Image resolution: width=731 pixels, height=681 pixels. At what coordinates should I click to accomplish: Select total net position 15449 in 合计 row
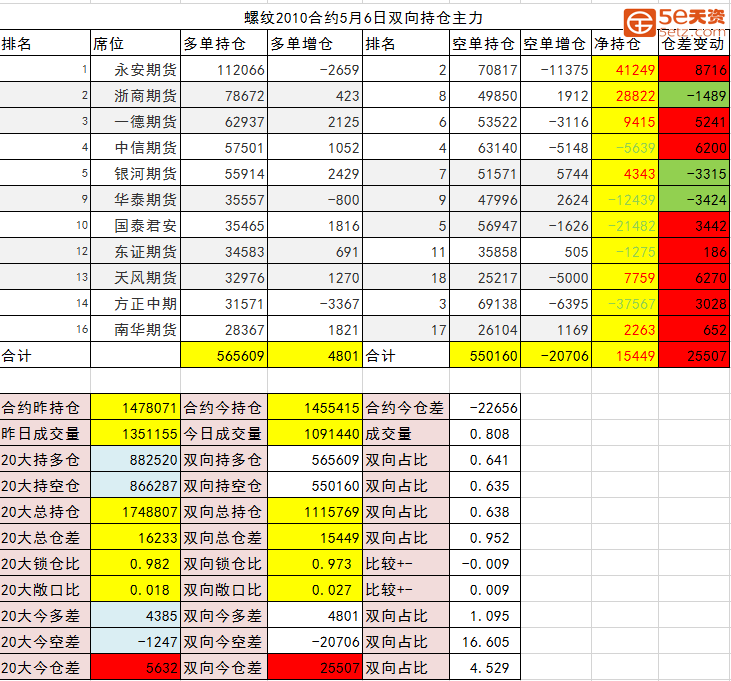click(625, 356)
